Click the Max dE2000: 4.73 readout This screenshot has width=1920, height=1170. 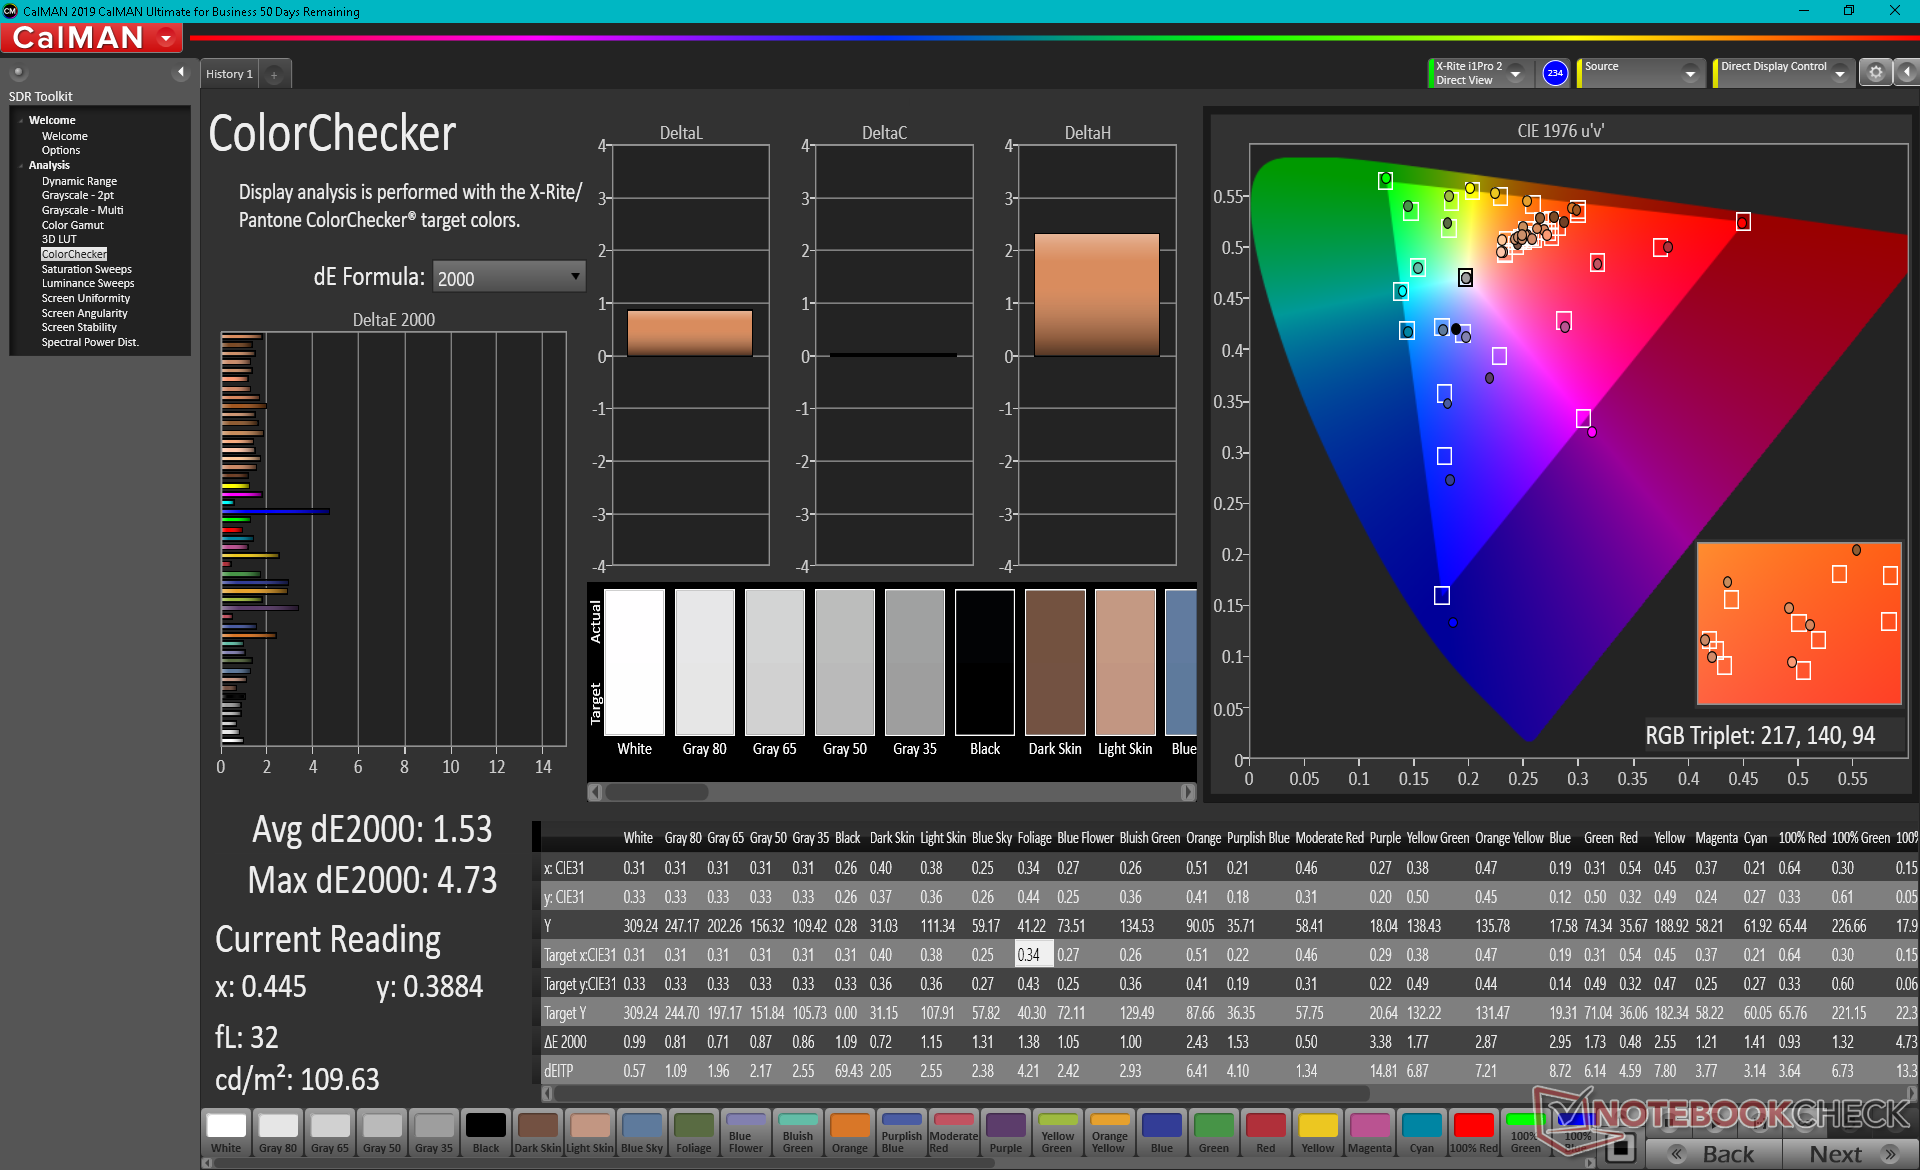click(x=372, y=880)
